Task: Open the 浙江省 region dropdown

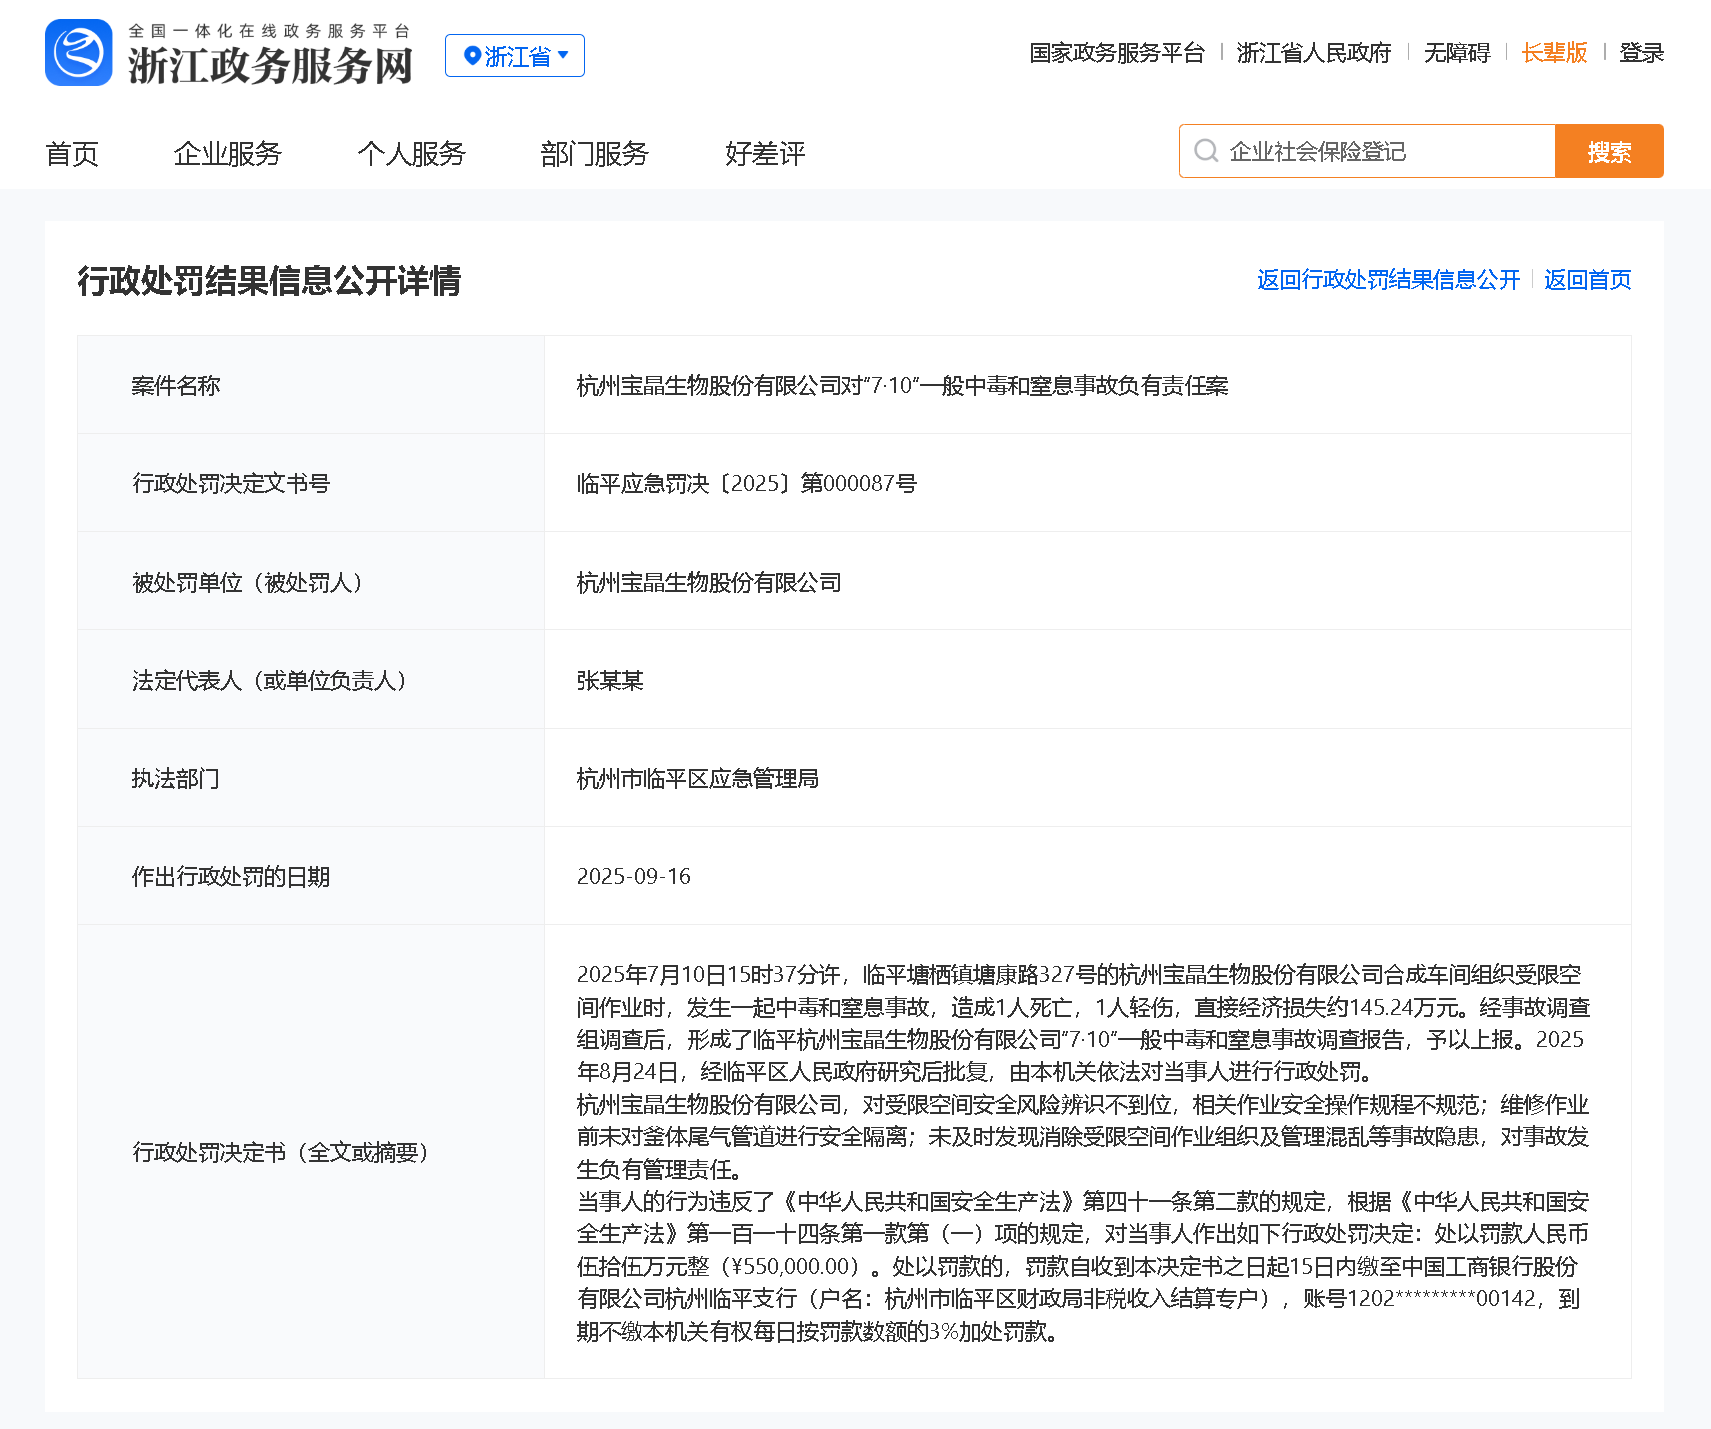Action: 515,56
